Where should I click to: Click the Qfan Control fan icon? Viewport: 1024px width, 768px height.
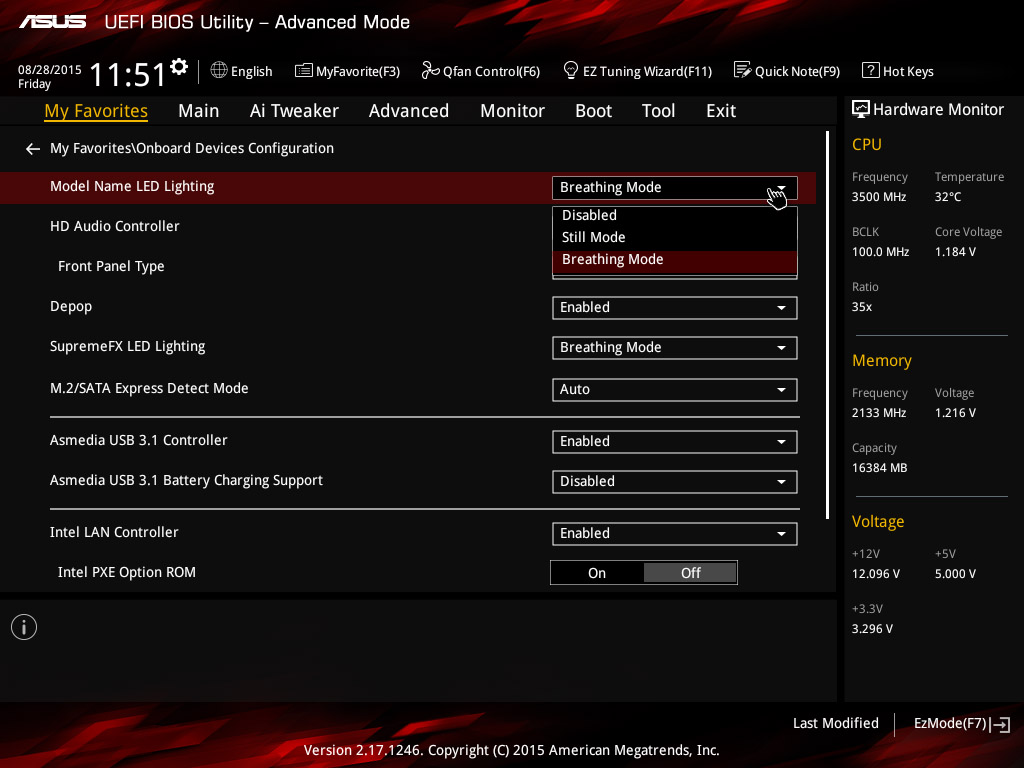[x=430, y=70]
